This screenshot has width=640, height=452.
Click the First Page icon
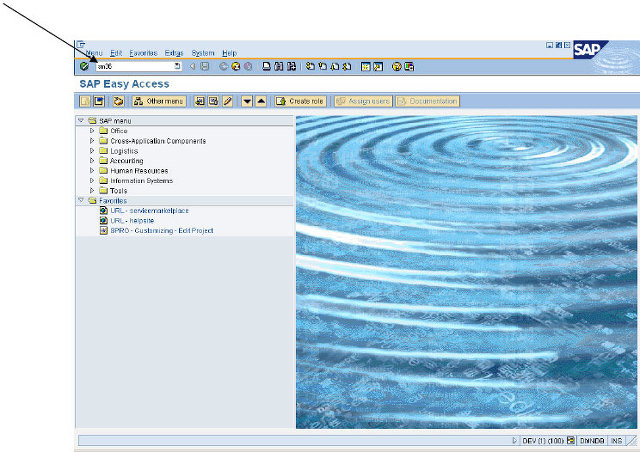click(310, 66)
